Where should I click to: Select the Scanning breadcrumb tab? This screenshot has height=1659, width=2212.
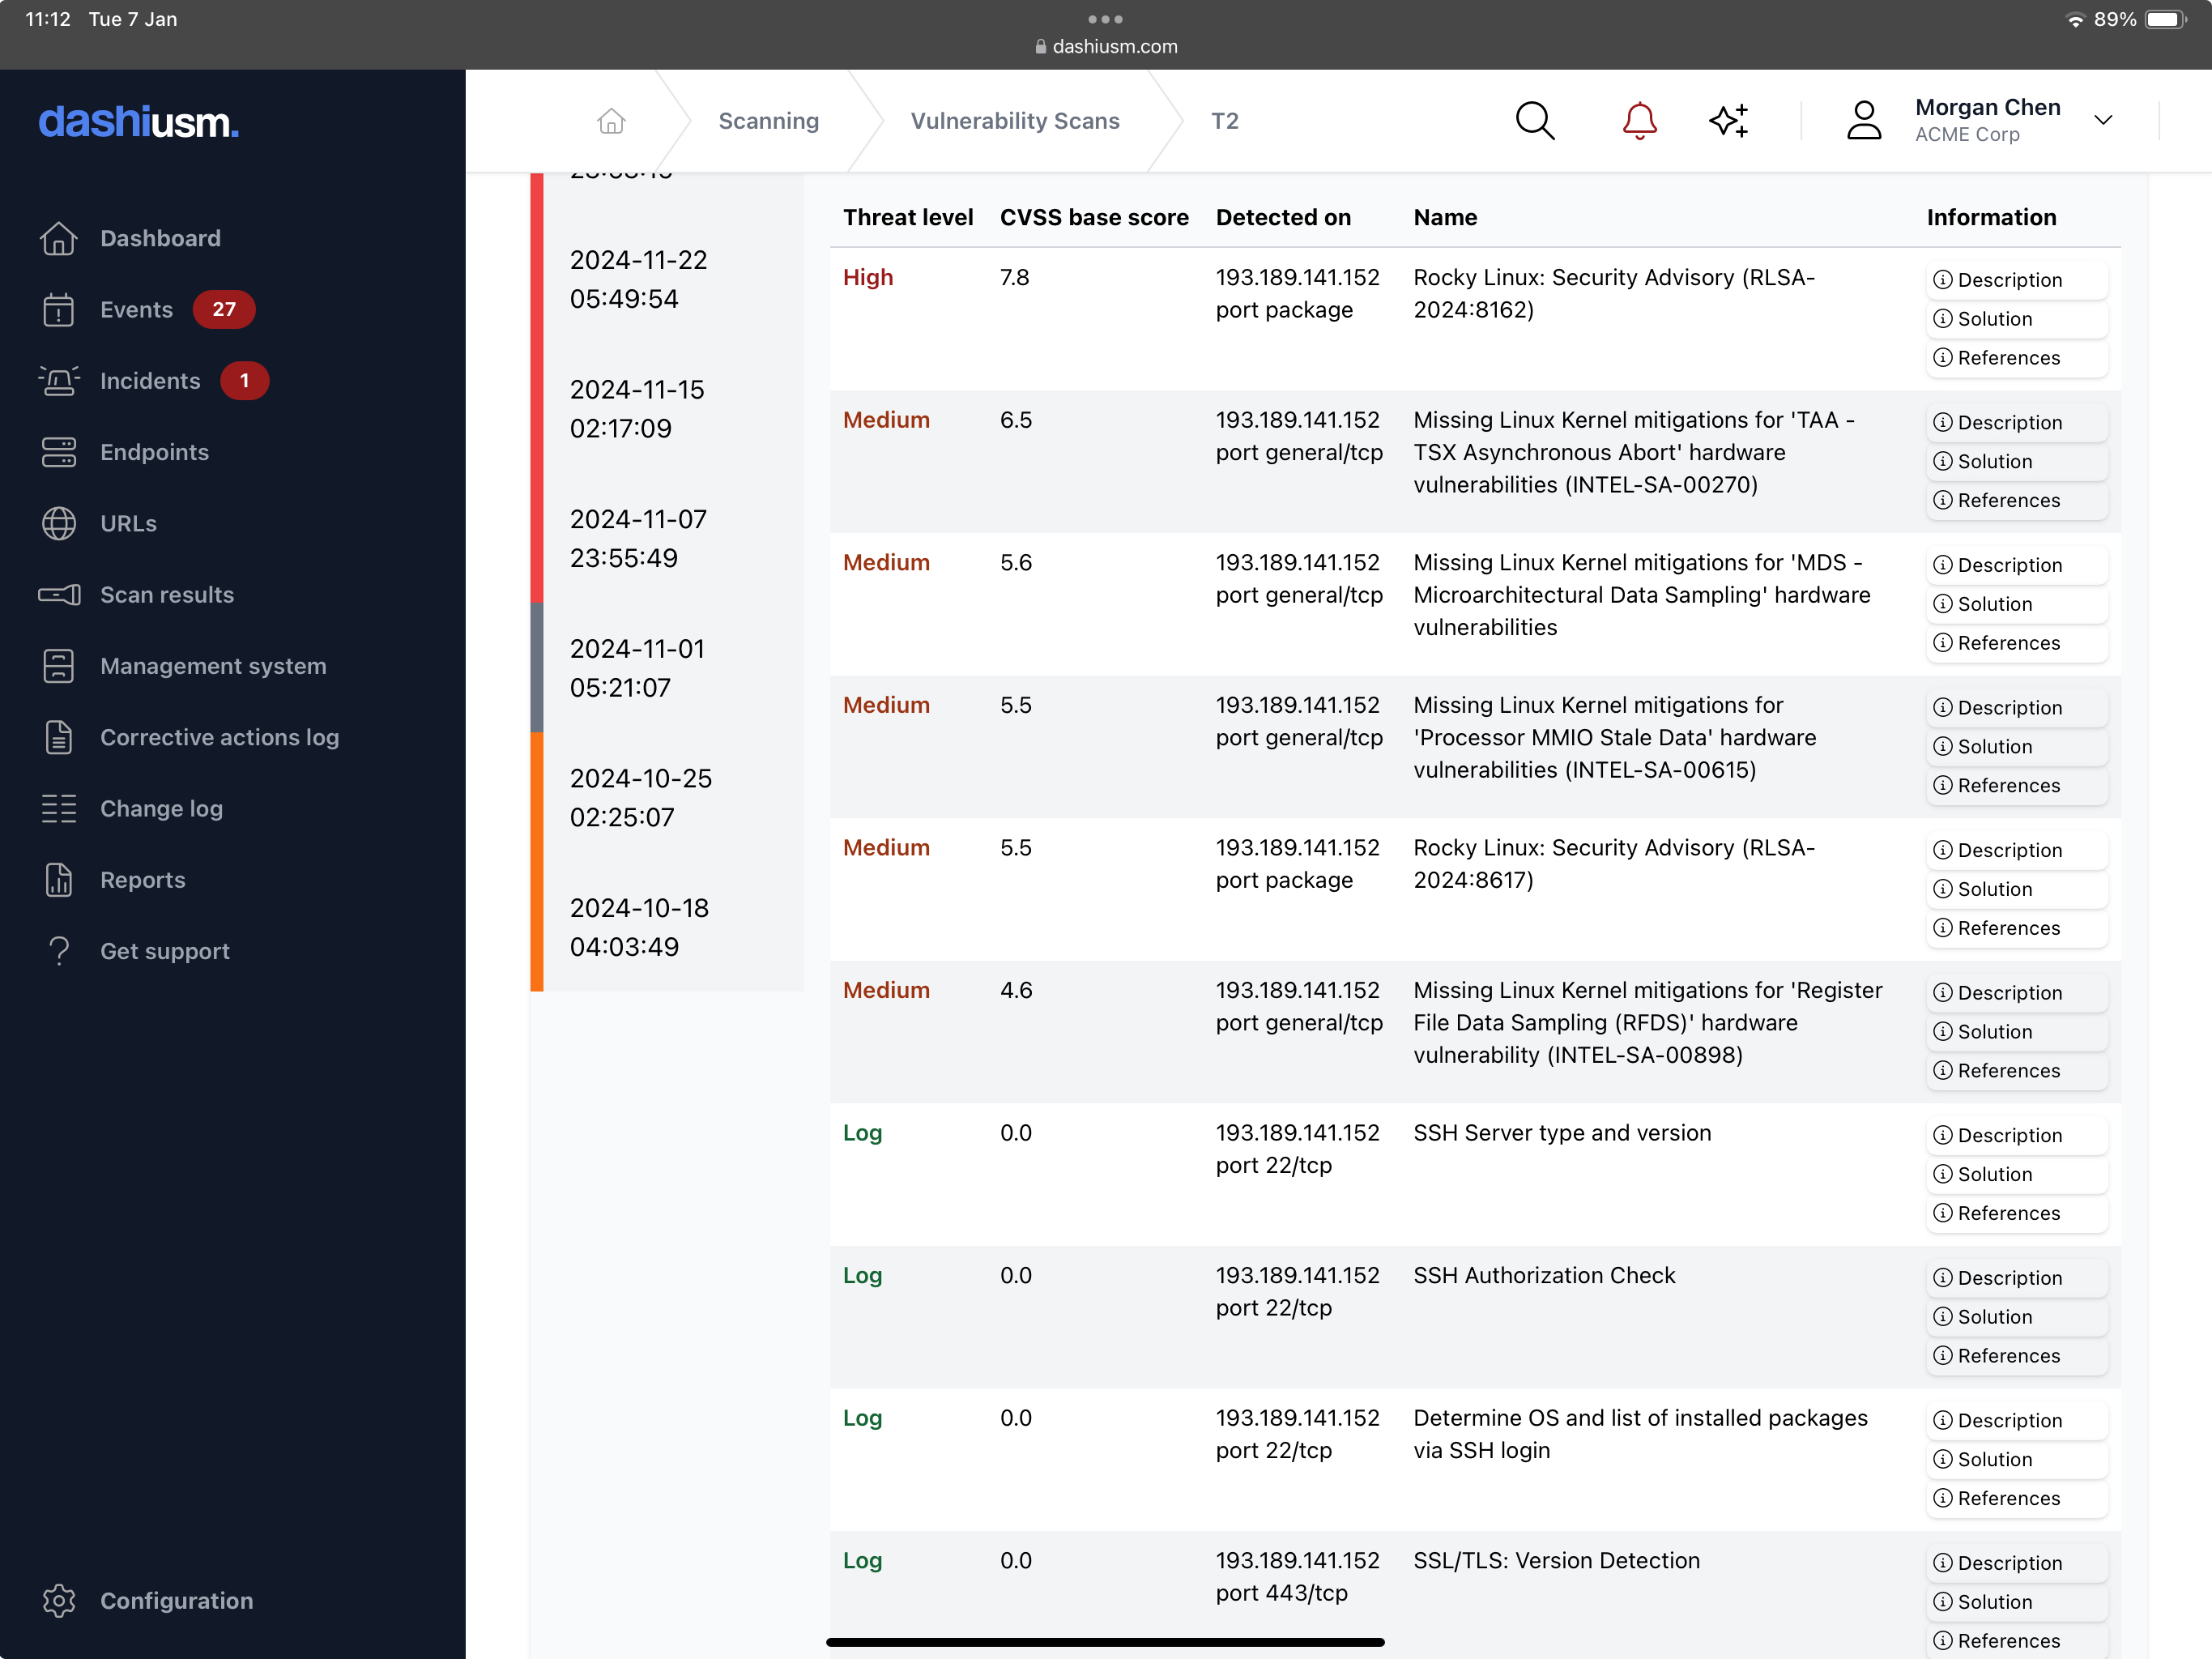[769, 120]
